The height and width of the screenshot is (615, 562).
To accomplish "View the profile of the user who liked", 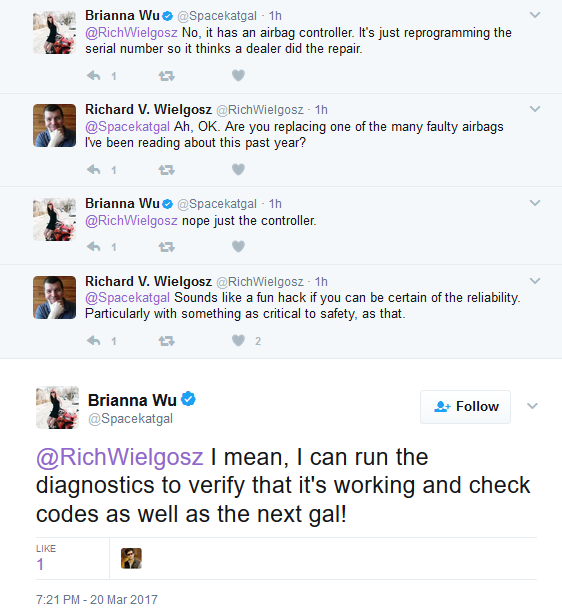I will pos(131,558).
